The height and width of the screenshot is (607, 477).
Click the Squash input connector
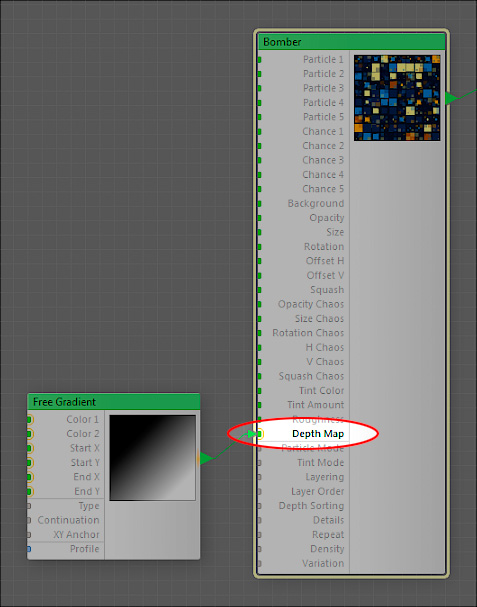[259, 290]
